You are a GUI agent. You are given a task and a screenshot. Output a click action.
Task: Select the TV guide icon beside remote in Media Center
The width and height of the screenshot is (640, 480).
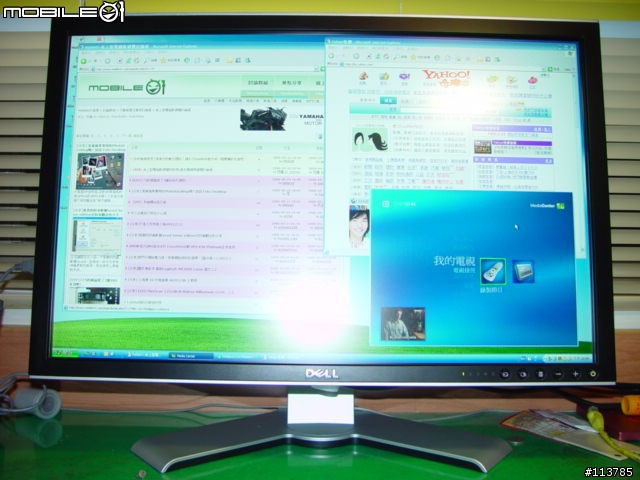(x=523, y=271)
